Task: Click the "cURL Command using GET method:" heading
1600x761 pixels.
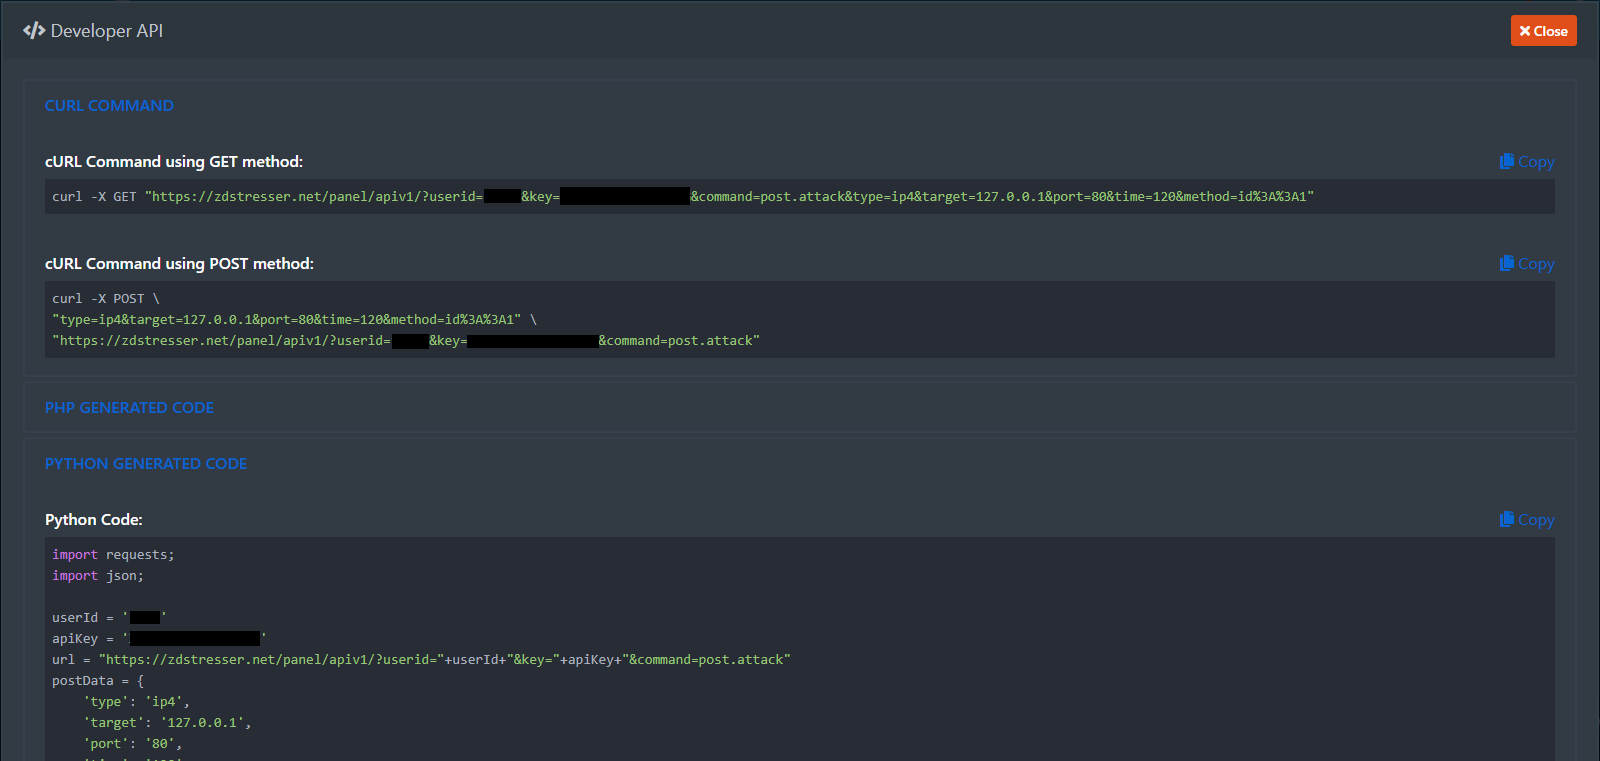Action: pyautogui.click(x=174, y=162)
